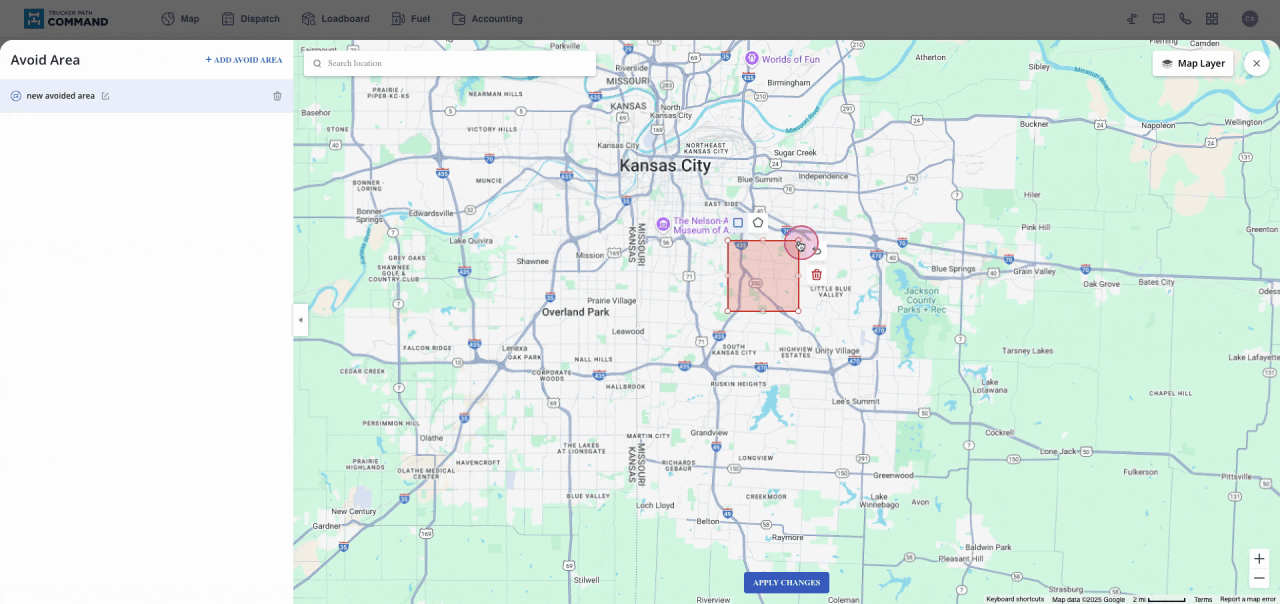The image size is (1280, 604).
Task: Go to the Dispatch tab
Action: pyautogui.click(x=250, y=19)
